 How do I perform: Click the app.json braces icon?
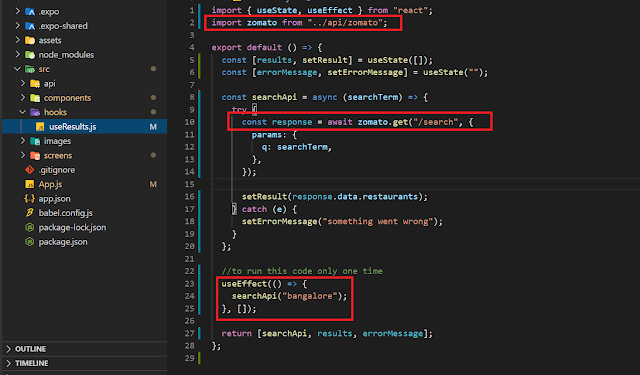30,198
